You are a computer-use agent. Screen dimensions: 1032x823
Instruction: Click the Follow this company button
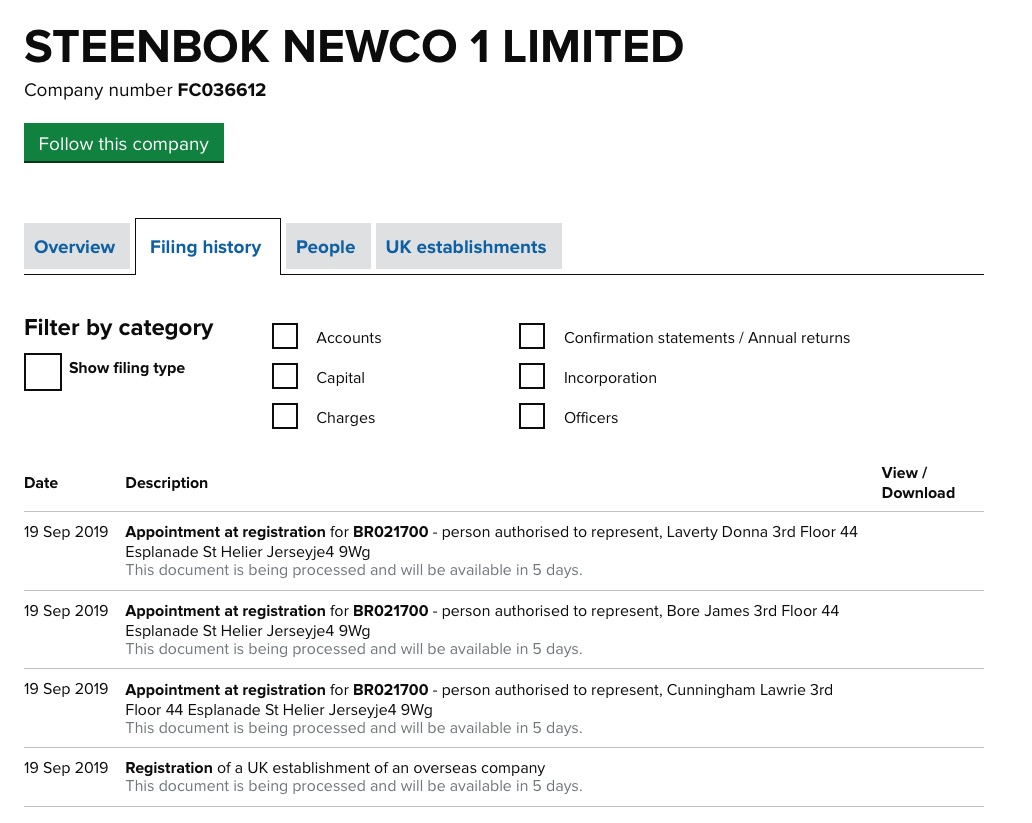pos(124,143)
